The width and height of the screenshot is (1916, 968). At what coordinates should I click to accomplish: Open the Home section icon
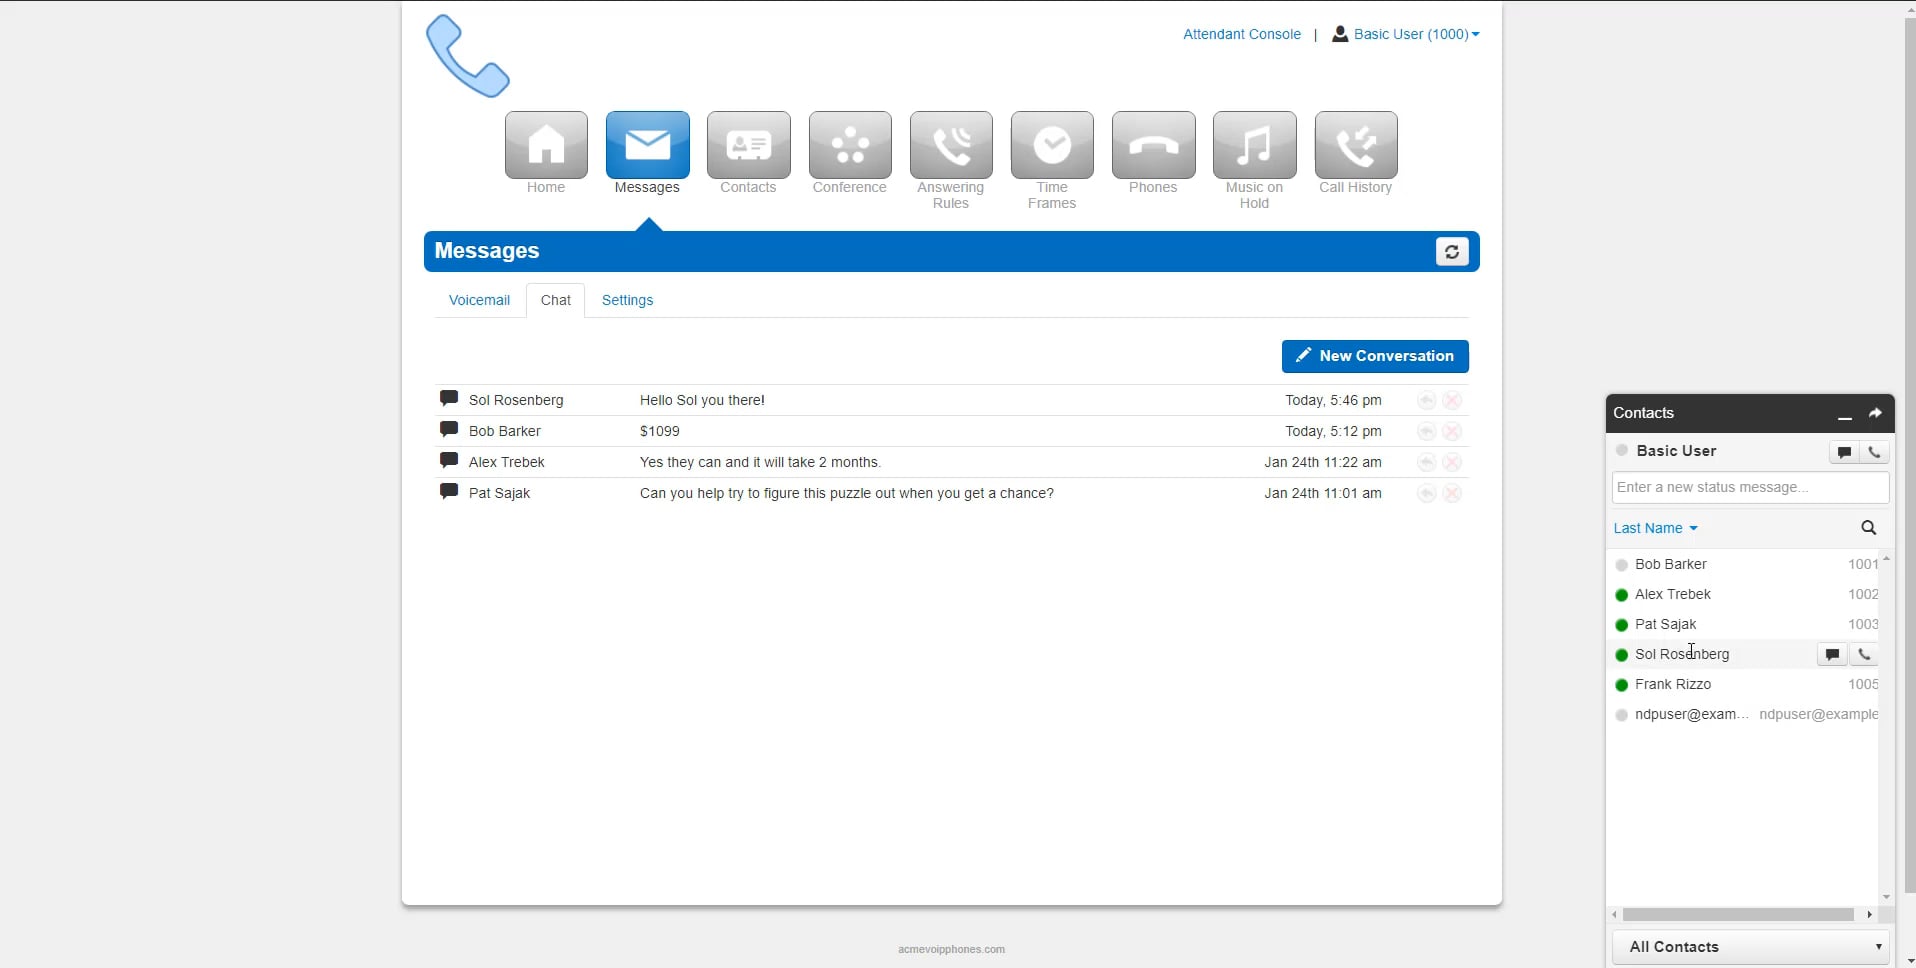pyautogui.click(x=546, y=145)
